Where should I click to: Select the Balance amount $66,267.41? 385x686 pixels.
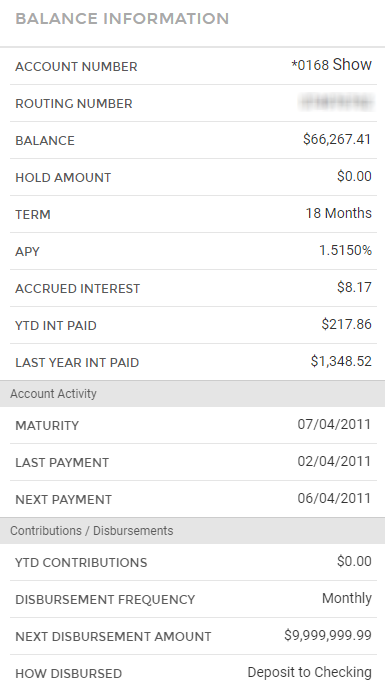pyautogui.click(x=337, y=139)
